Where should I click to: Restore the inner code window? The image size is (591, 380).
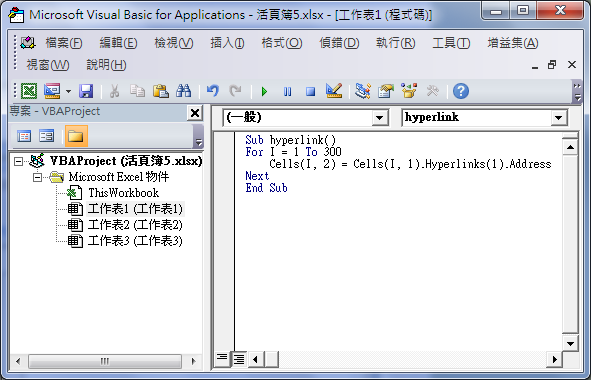pos(552,65)
